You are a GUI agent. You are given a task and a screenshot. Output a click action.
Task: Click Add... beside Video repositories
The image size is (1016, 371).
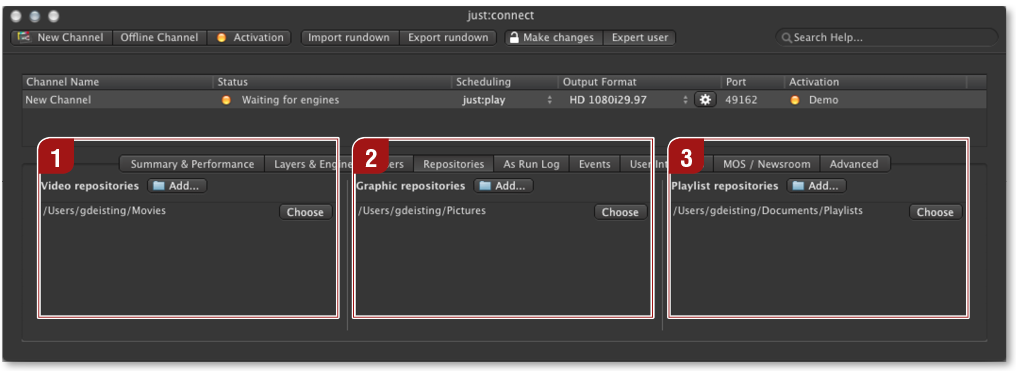(178, 186)
